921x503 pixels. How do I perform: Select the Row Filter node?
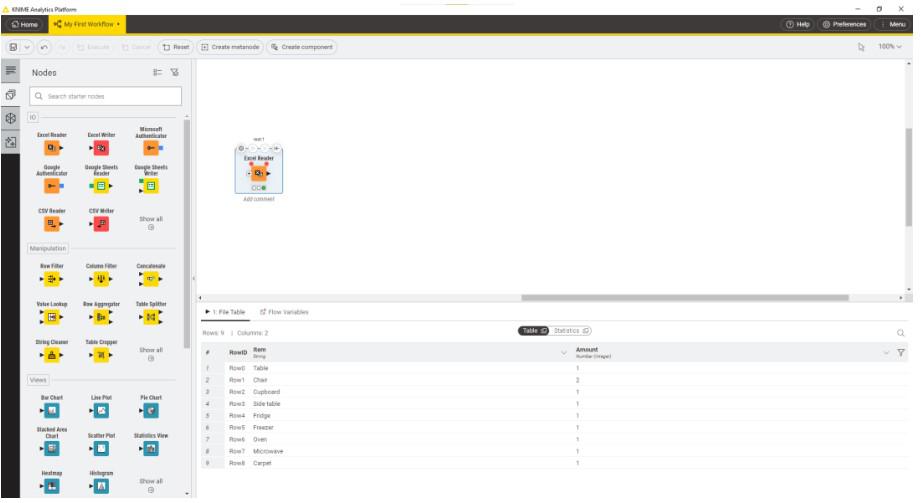tap(52, 279)
